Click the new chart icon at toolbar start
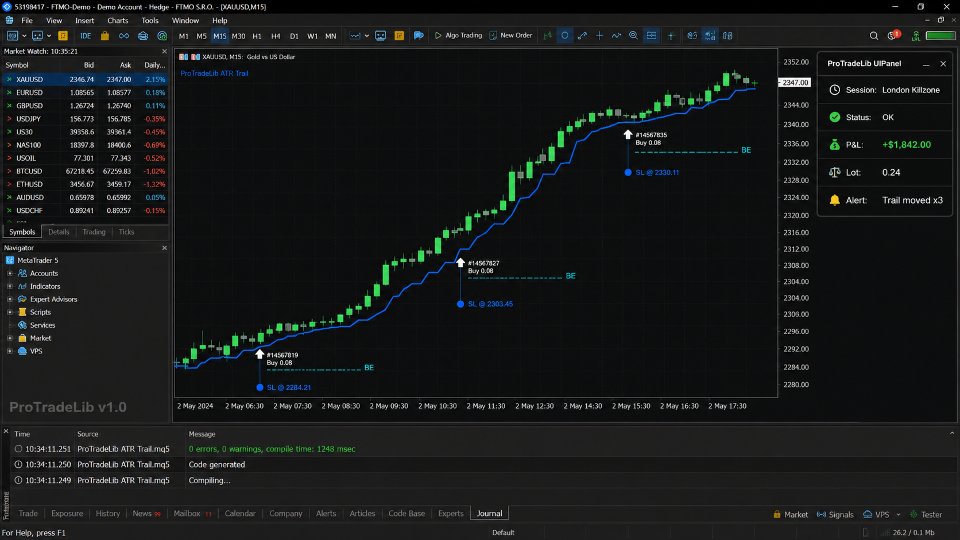The image size is (960, 540). point(12,36)
